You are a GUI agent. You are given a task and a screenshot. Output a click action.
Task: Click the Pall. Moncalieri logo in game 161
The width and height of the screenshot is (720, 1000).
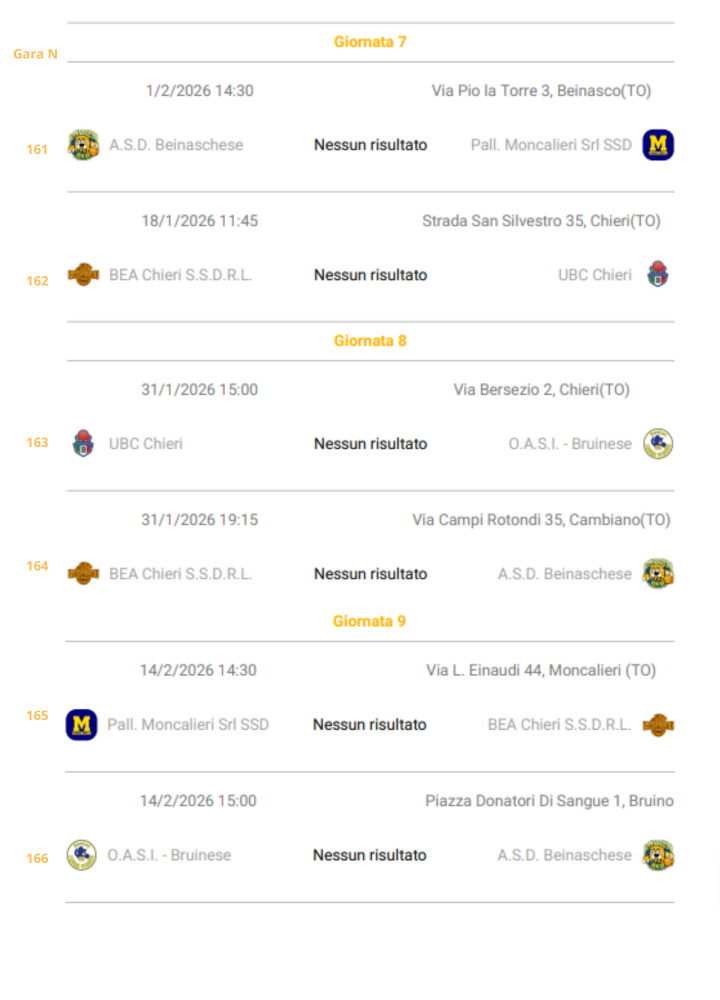657,145
